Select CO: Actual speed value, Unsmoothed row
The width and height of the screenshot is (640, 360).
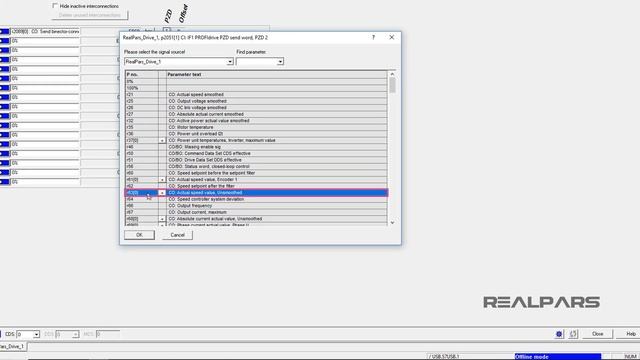[x=256, y=193]
